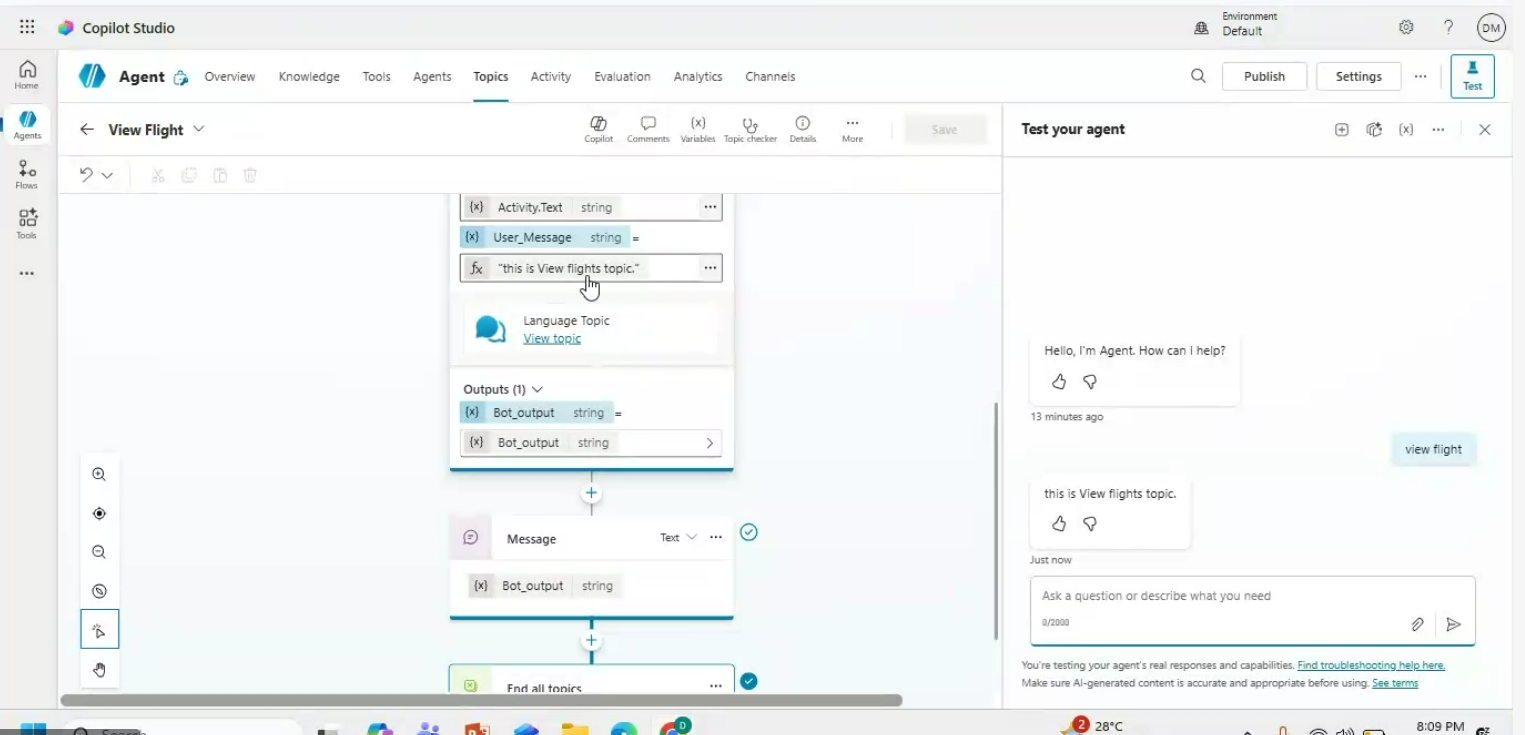Switch to the Channels tab
Viewport: 1525px width, 735px height.
point(770,76)
